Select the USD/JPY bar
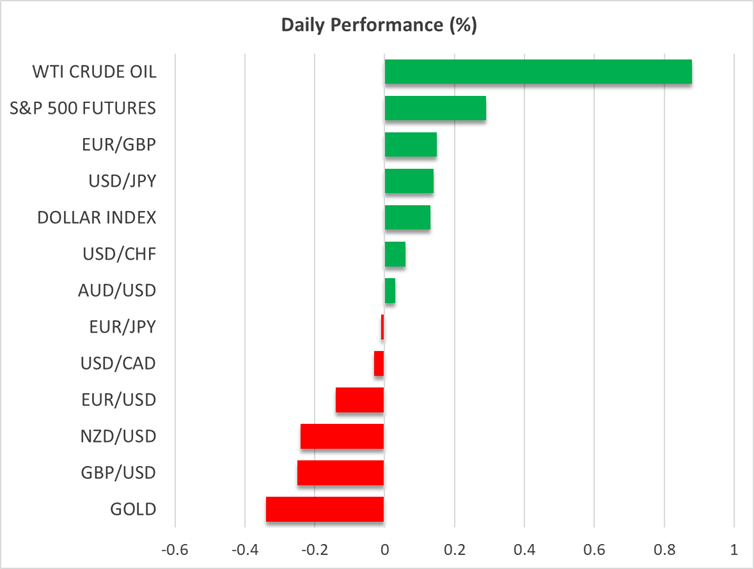This screenshot has height=569, width=754. 409,181
